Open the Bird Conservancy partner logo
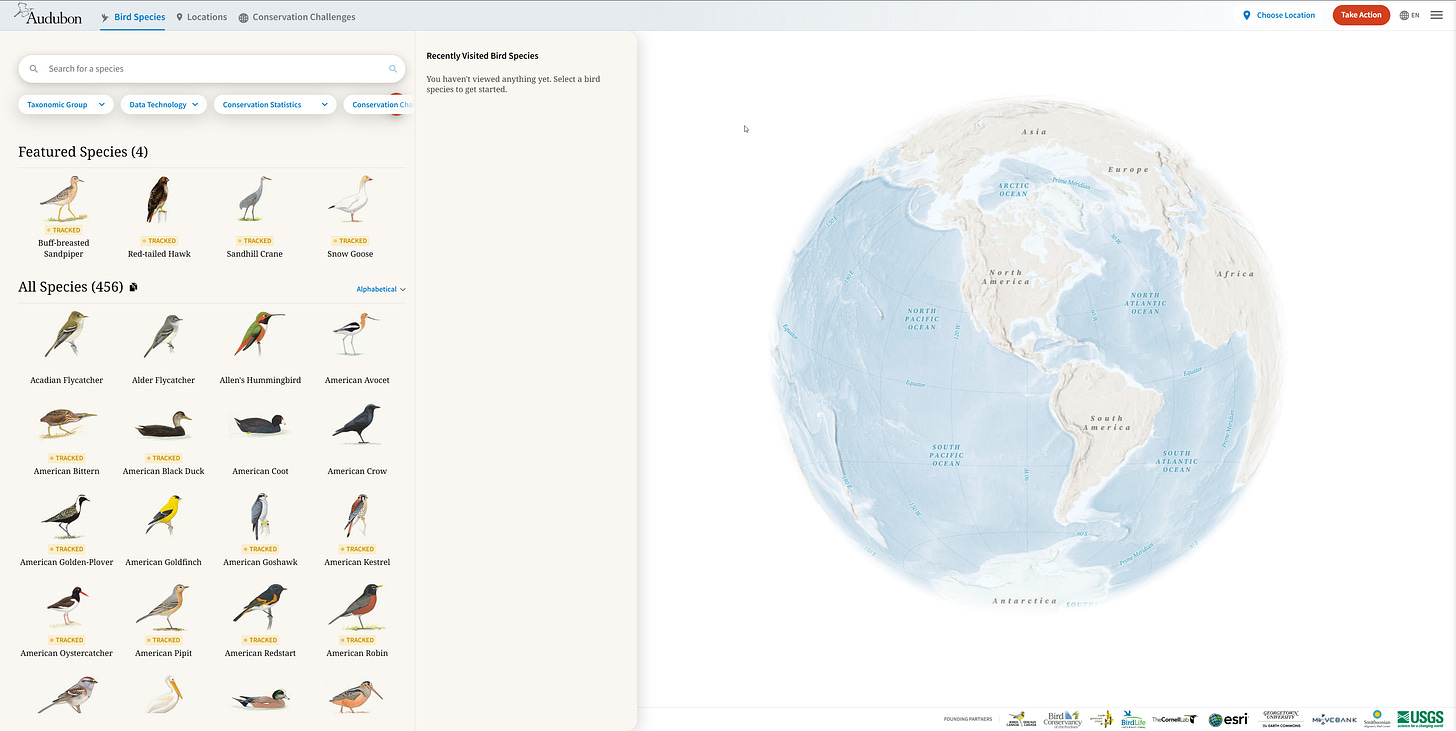Image resolution: width=1456 pixels, height=731 pixels. [x=1063, y=718]
